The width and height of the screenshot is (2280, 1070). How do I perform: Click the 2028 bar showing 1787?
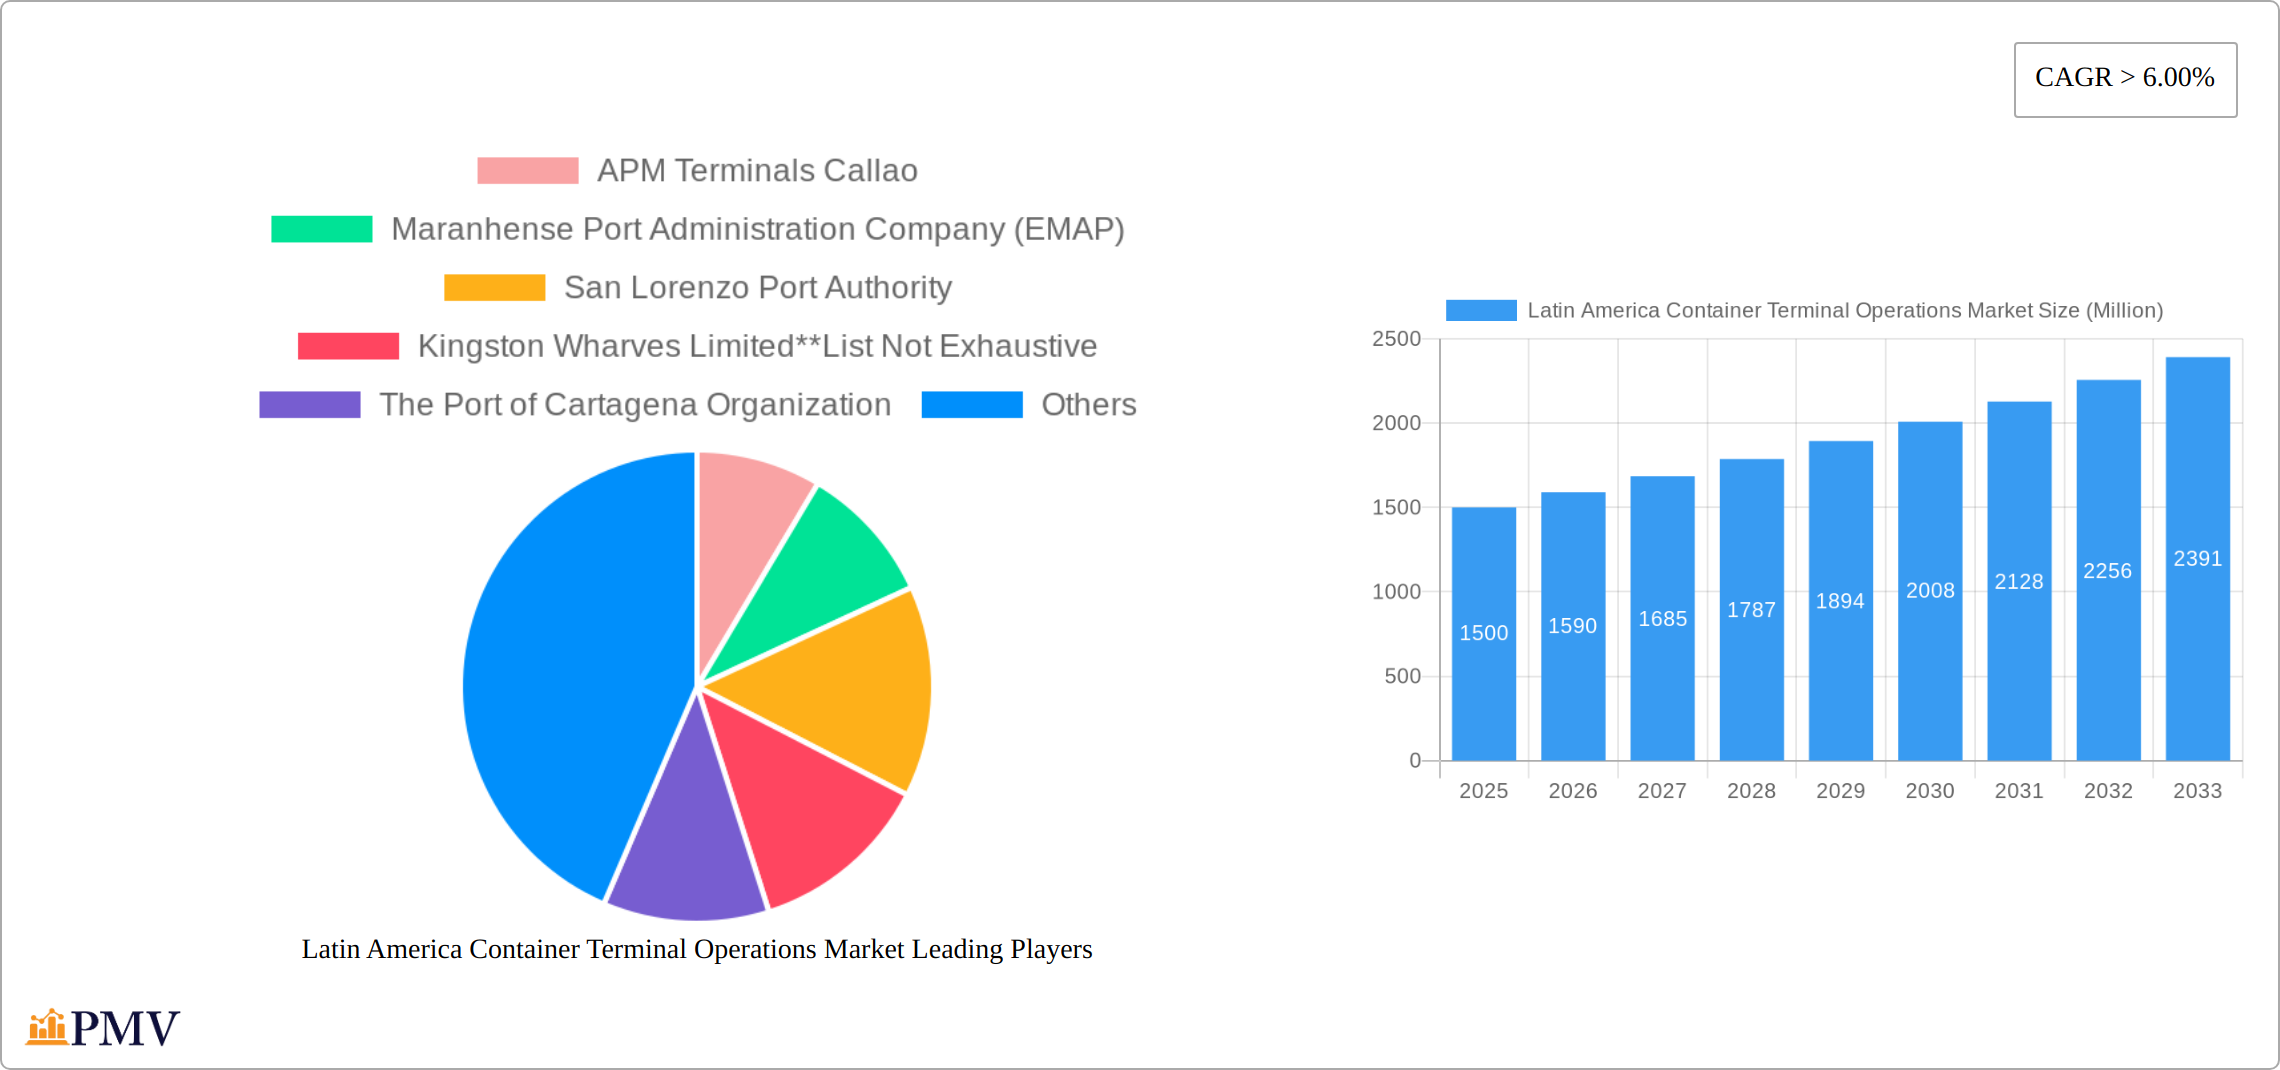[1751, 610]
